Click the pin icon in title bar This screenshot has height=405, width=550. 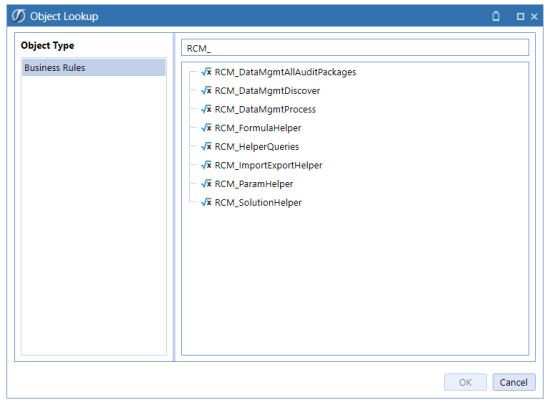click(x=496, y=16)
